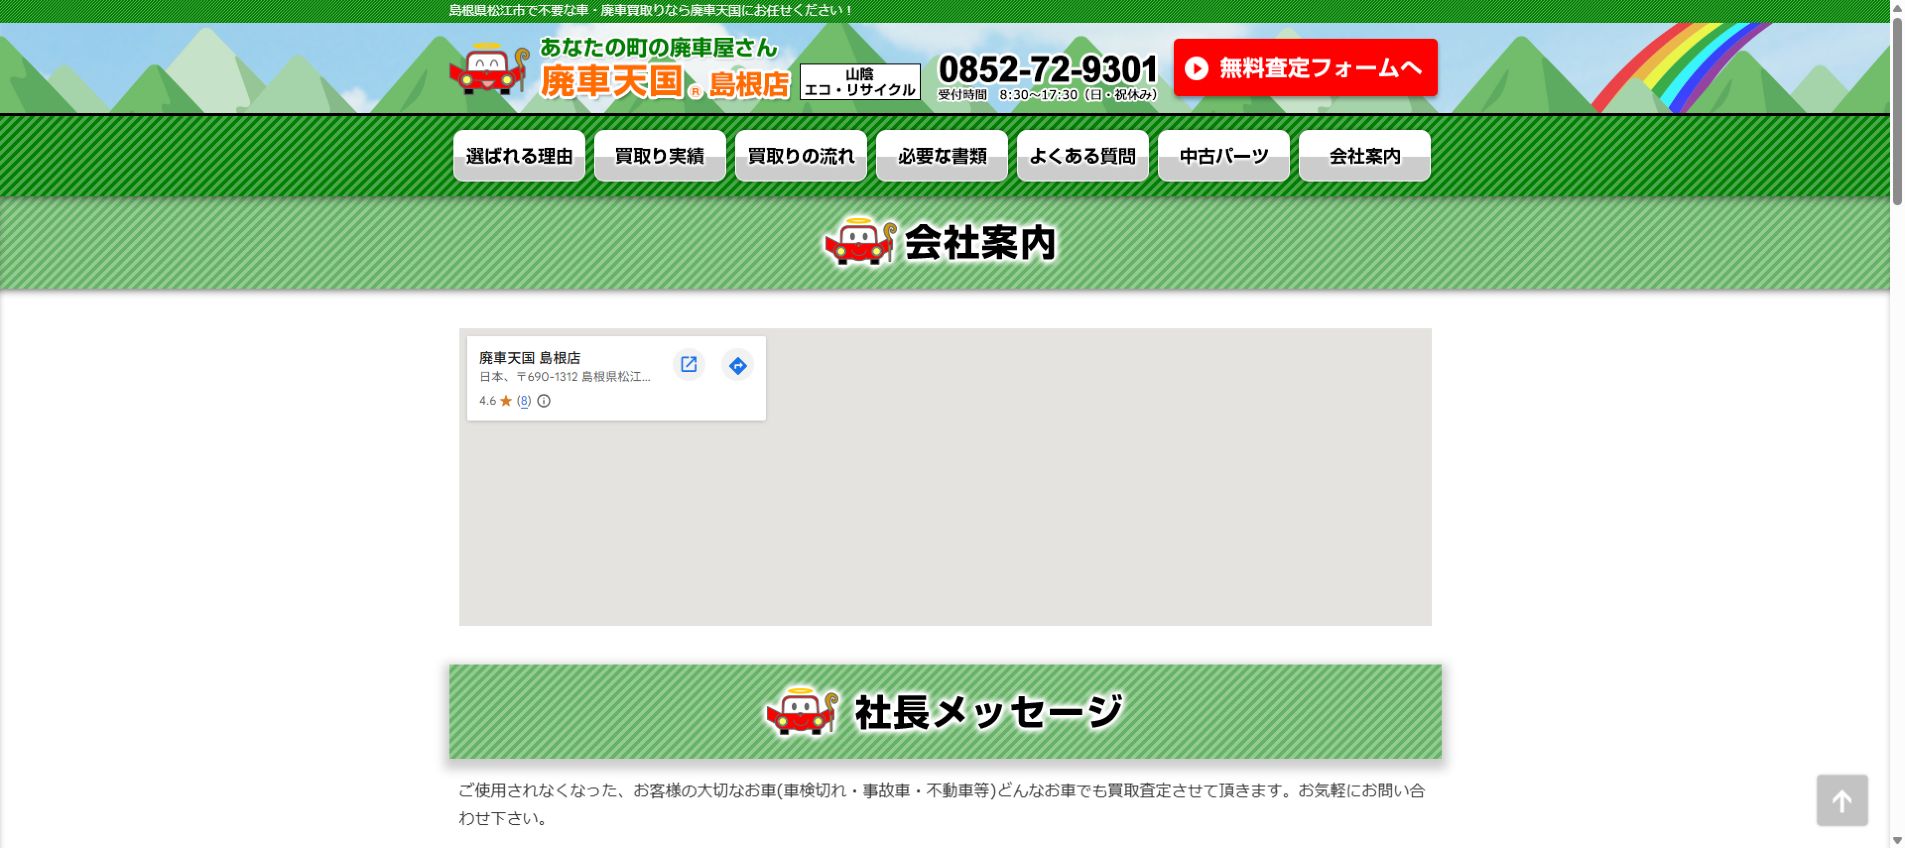Click the scrollbar down arrow
The height and width of the screenshot is (848, 1905).
pos(1897,840)
